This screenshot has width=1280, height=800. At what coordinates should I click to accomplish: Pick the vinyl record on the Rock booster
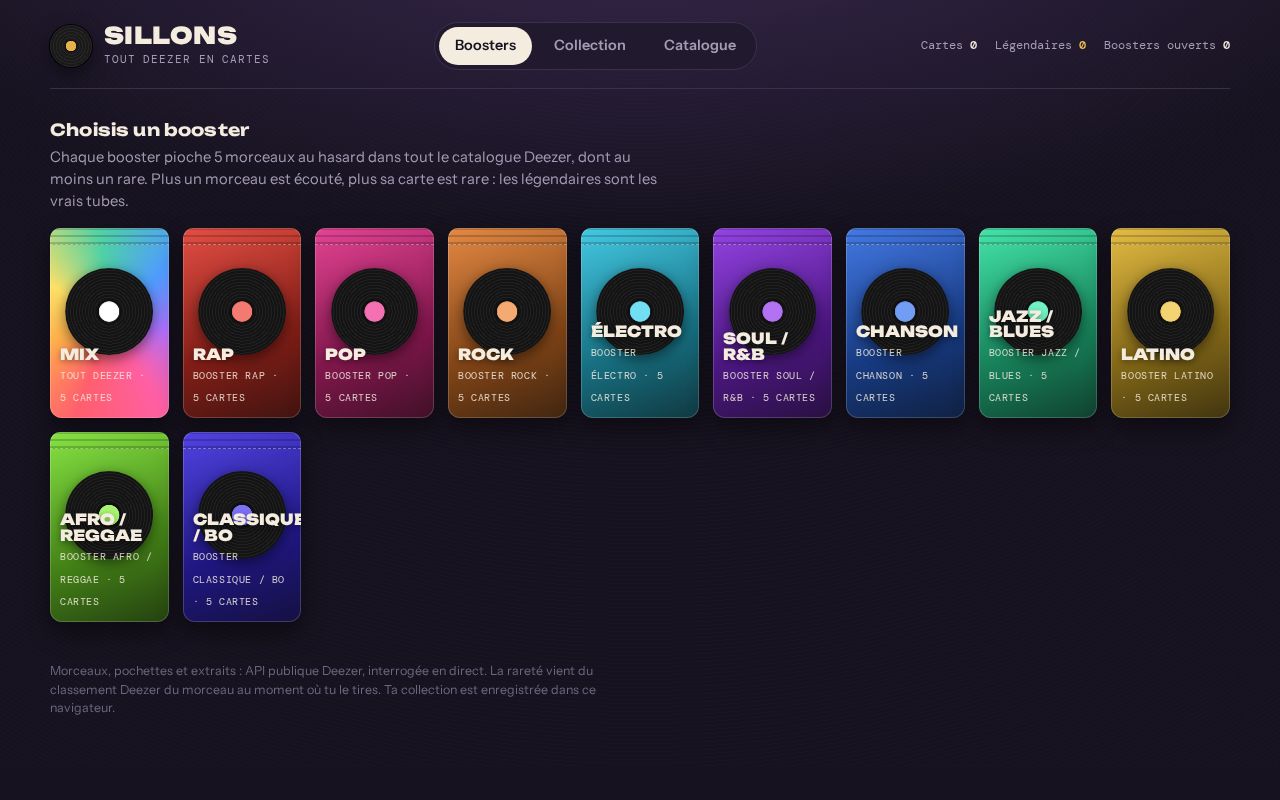pos(507,311)
